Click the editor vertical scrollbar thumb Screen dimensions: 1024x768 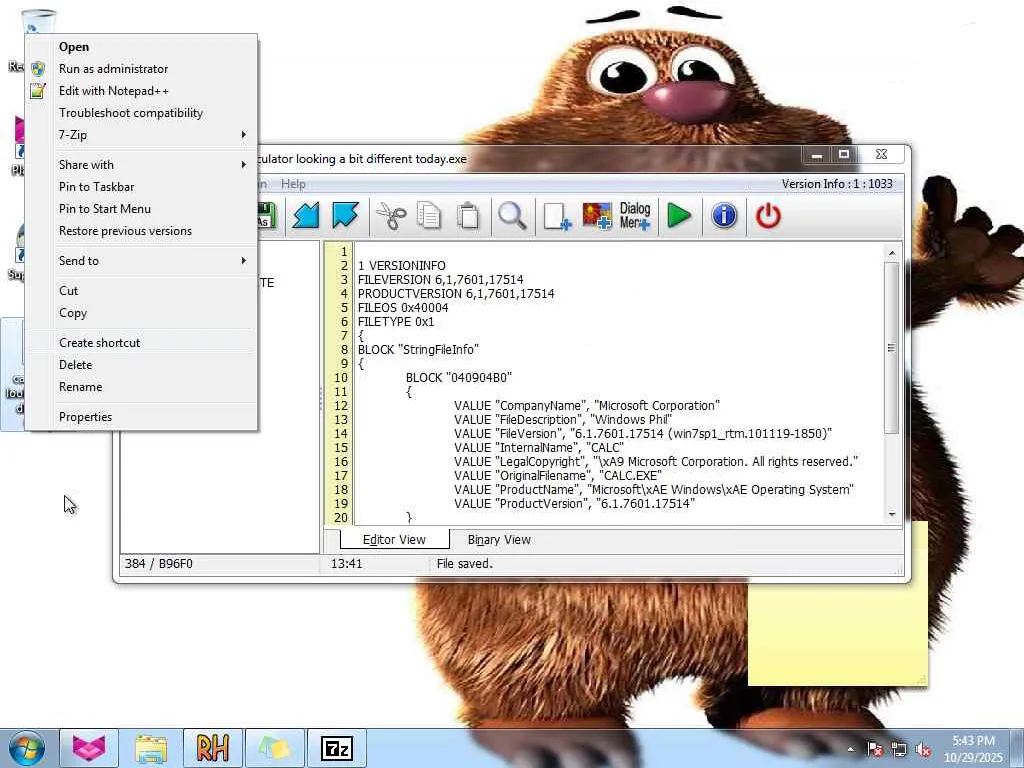[892, 347]
